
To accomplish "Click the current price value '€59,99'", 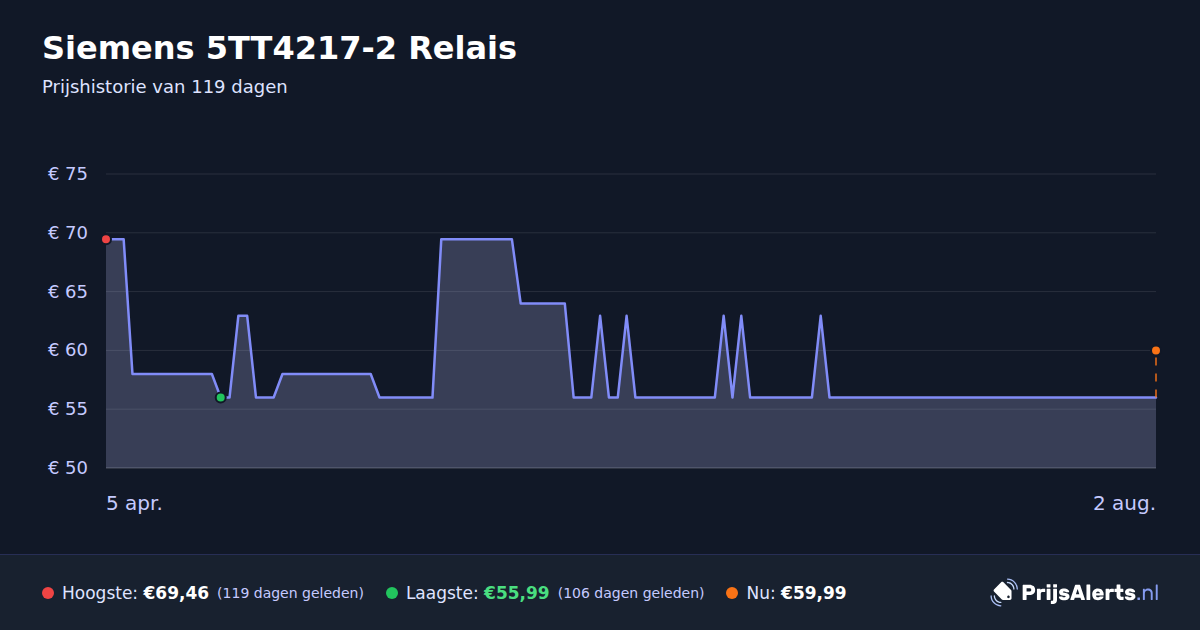I will coord(813,593).
